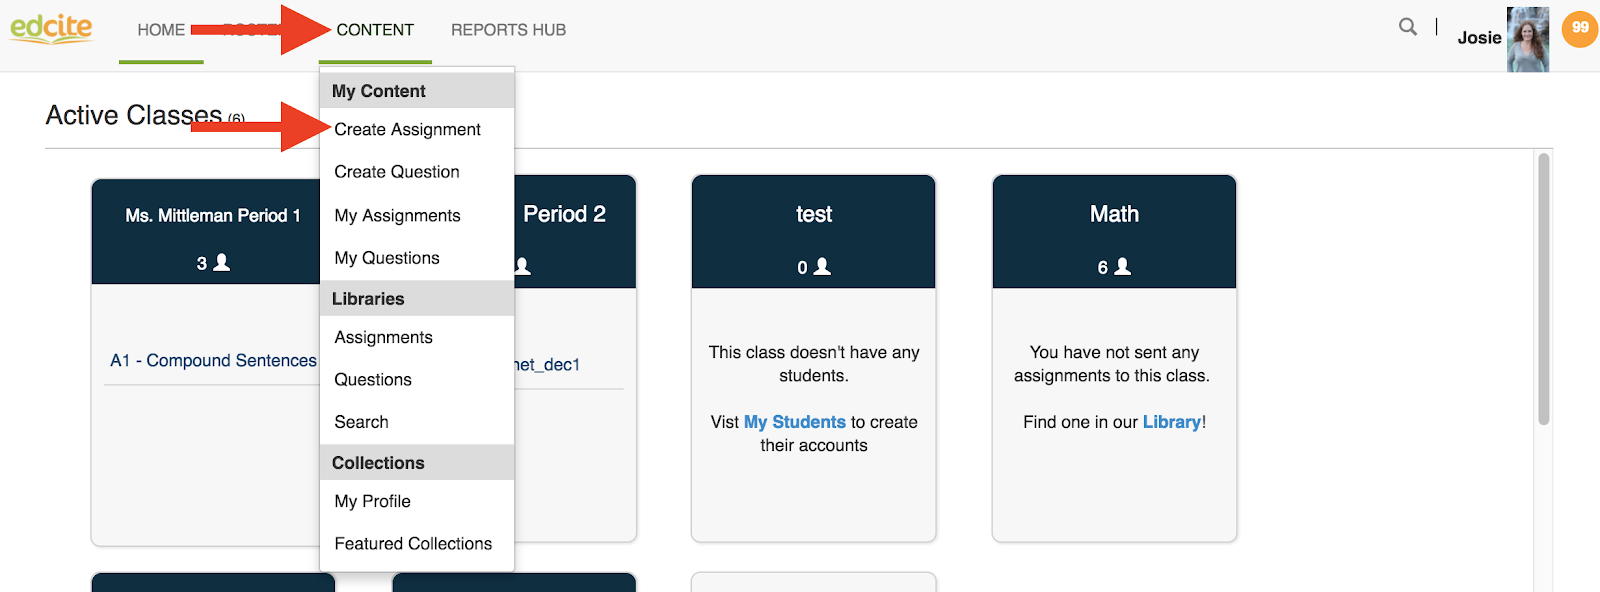The width and height of the screenshot is (1600, 592).
Task: Open Featured Collections in menu
Action: (413, 544)
